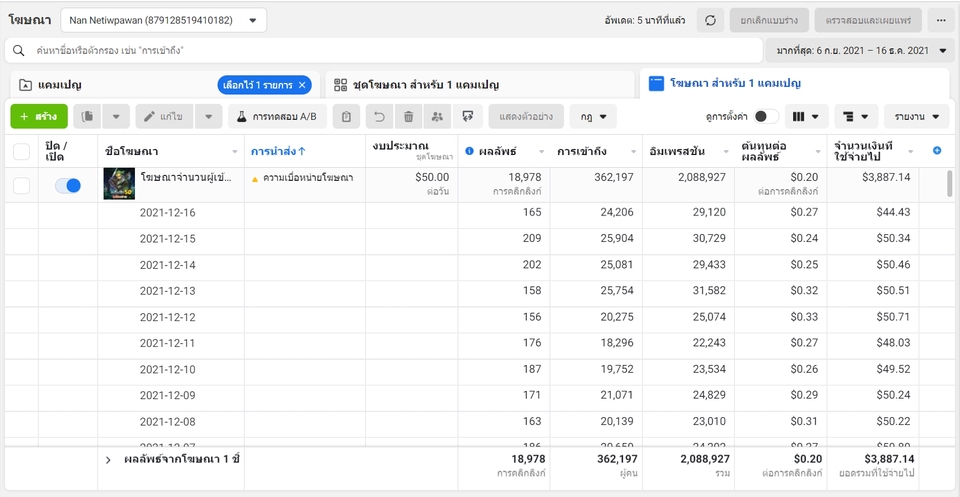This screenshot has width=960, height=497.
Task: Open the date range dropdown
Action: point(860,50)
